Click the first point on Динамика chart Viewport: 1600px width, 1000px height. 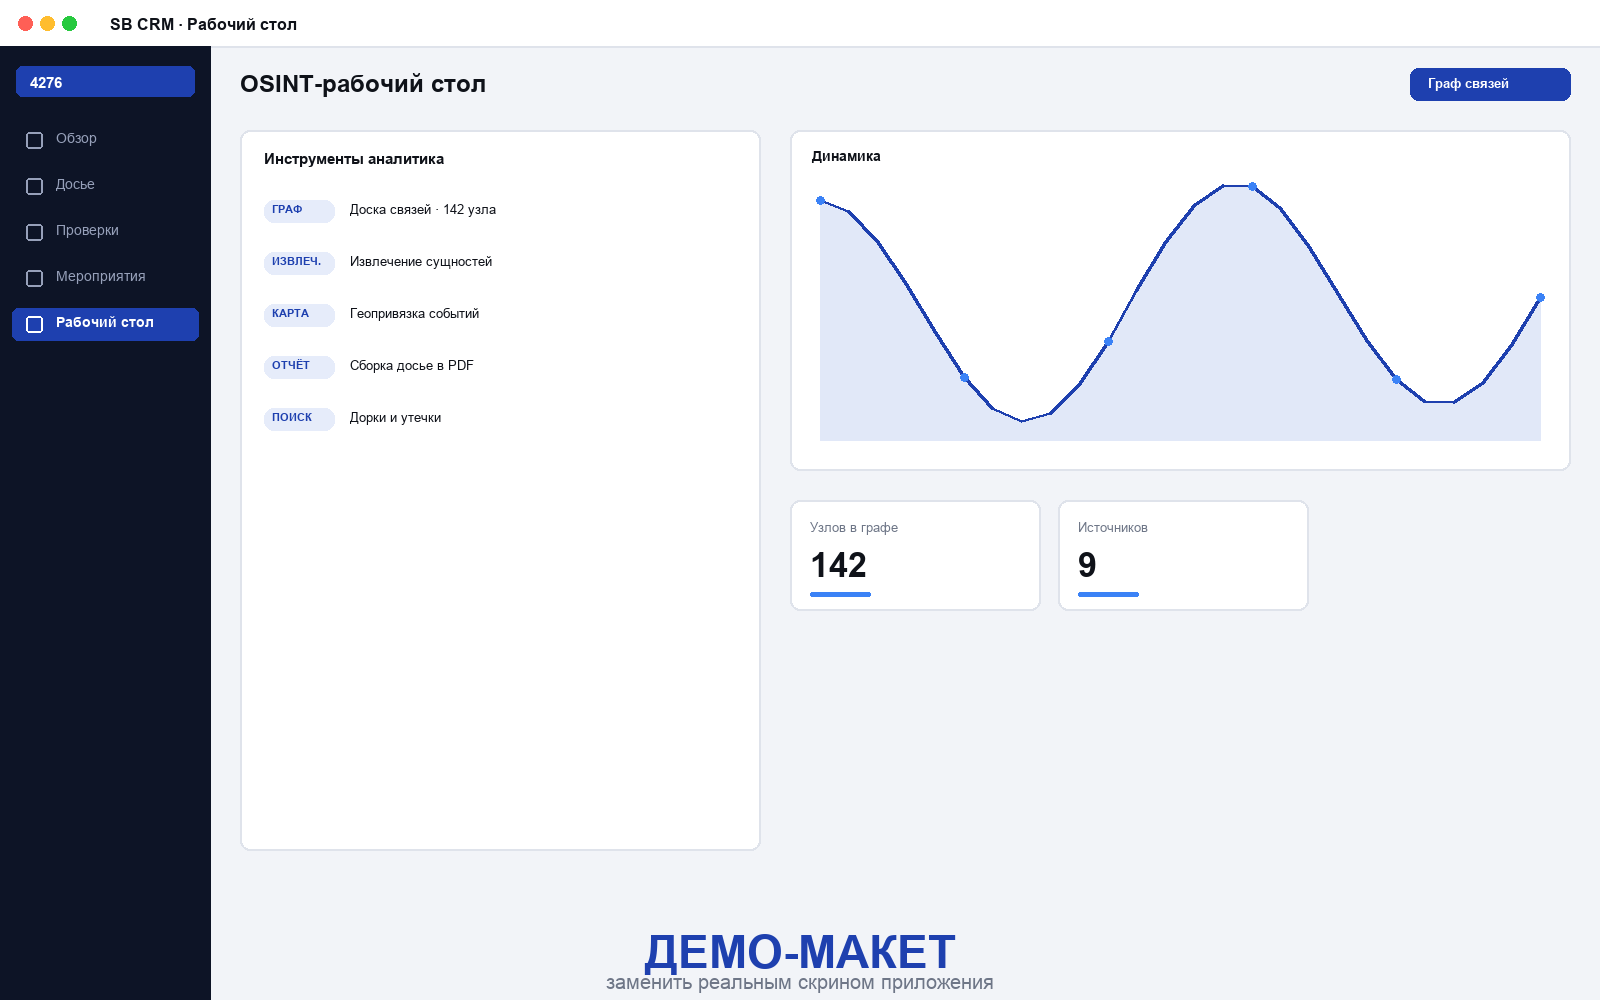click(x=821, y=201)
